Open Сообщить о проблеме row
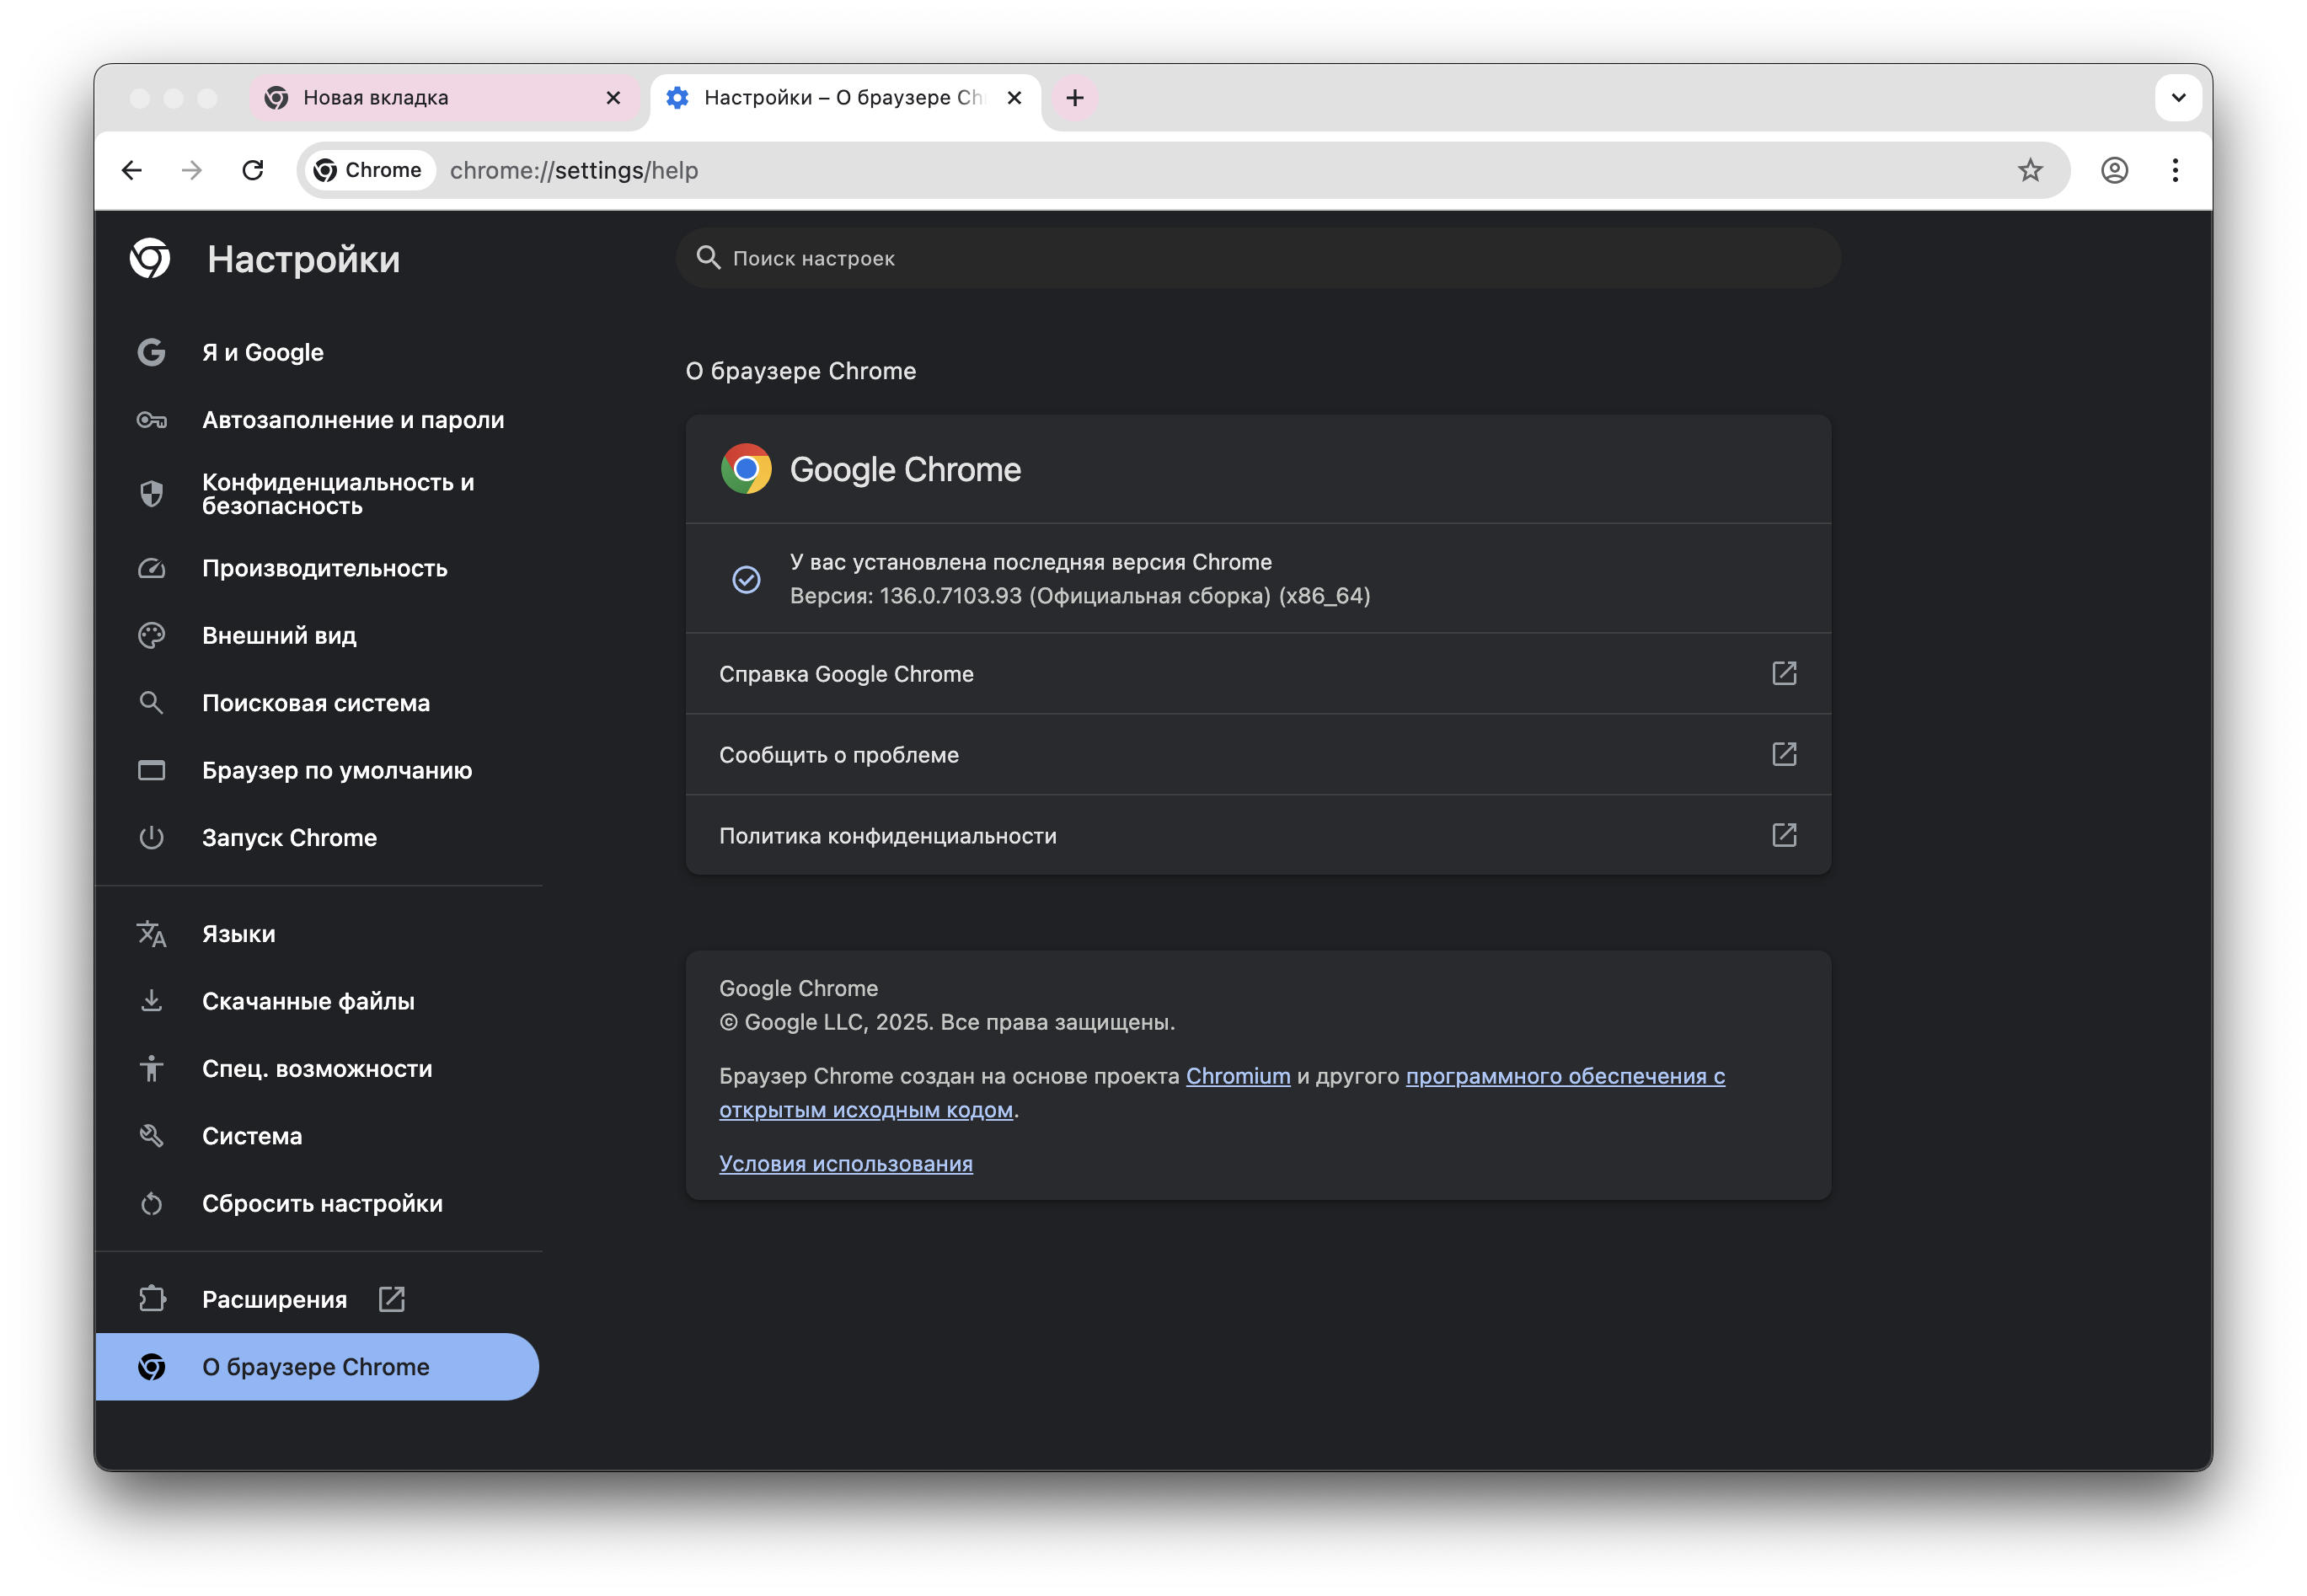This screenshot has width=2307, height=1596. tap(1258, 755)
